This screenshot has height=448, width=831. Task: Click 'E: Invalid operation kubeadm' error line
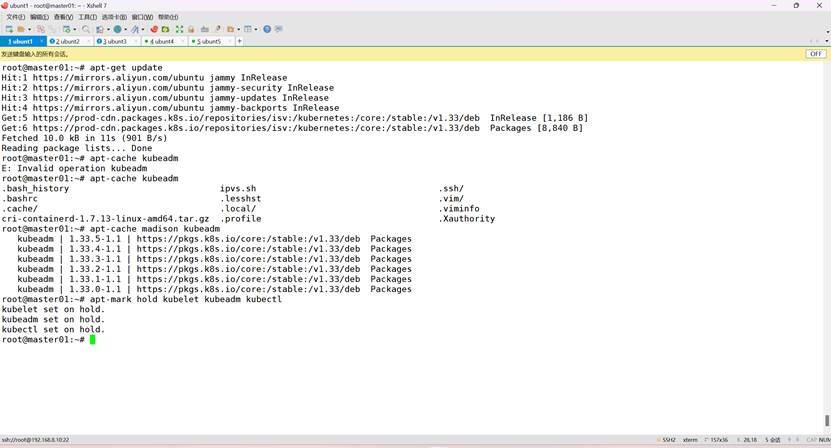[74, 169]
